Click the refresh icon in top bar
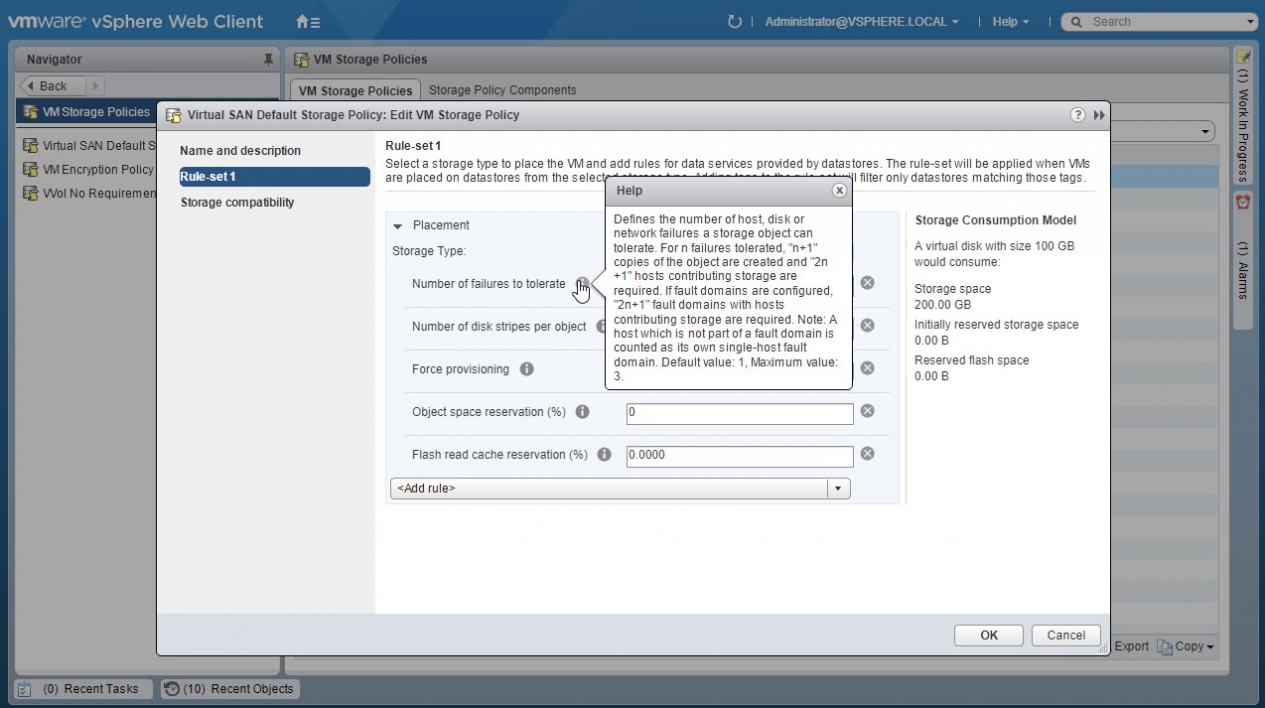 click(735, 22)
